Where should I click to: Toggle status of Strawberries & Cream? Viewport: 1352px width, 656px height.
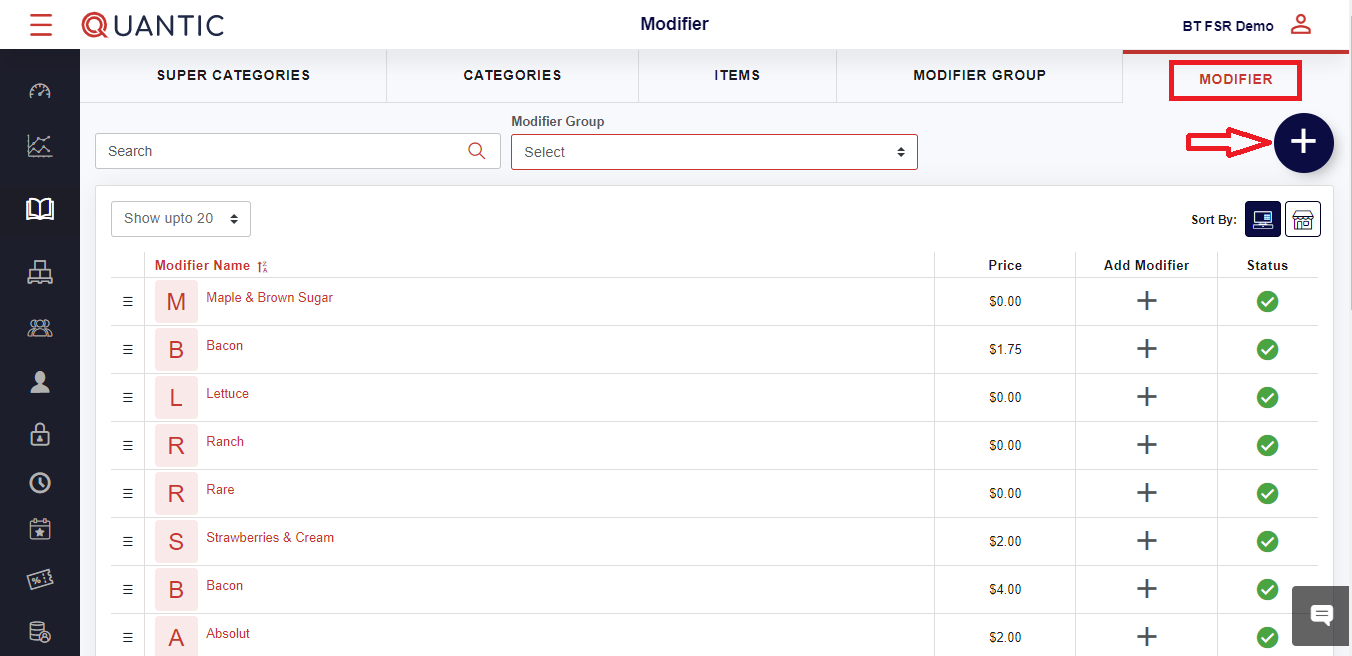[1267, 541]
